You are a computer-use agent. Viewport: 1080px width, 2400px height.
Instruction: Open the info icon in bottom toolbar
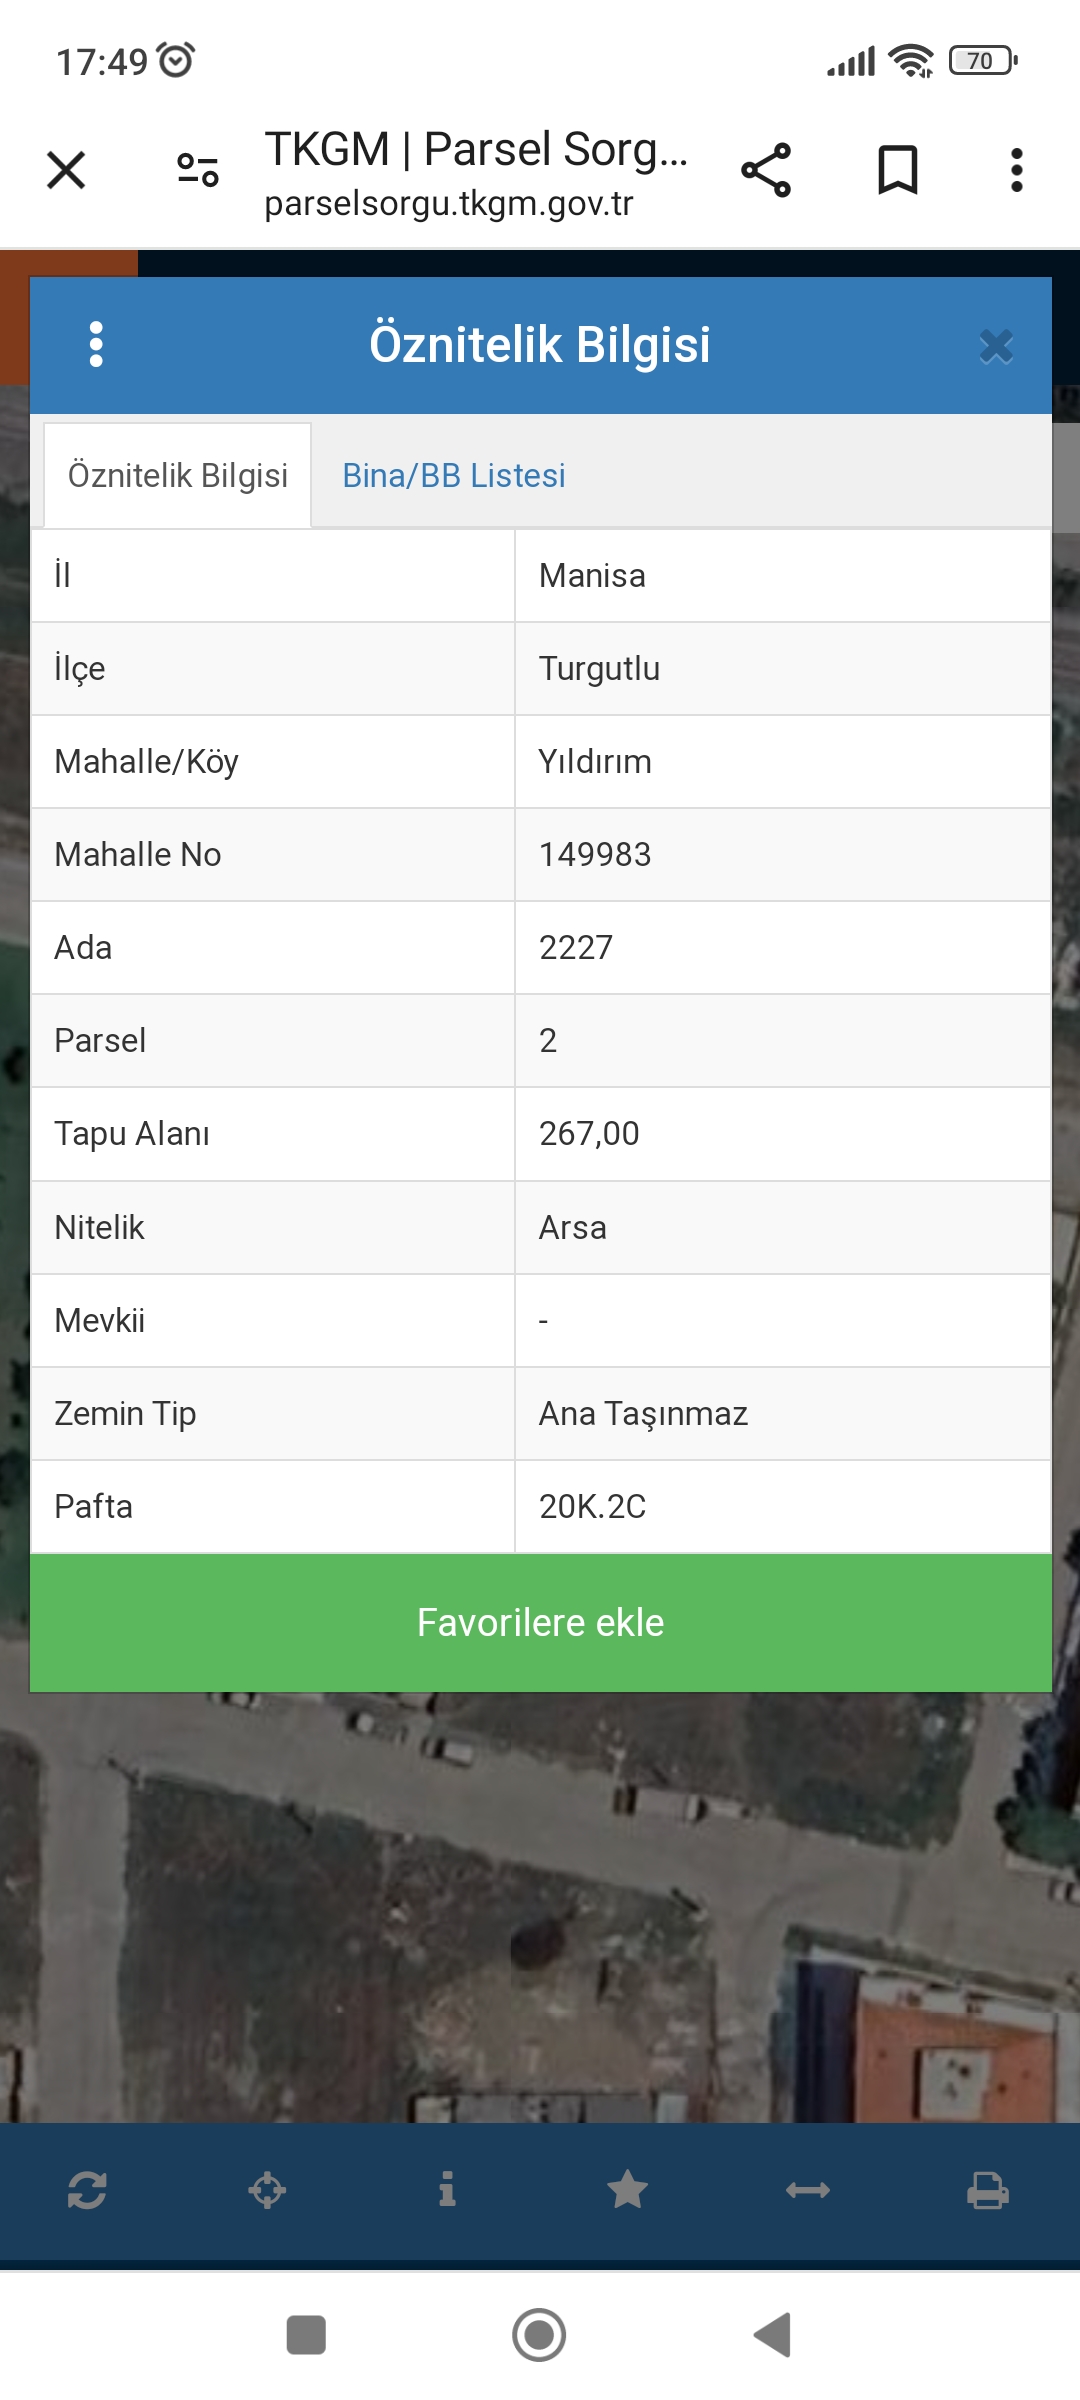(447, 2190)
